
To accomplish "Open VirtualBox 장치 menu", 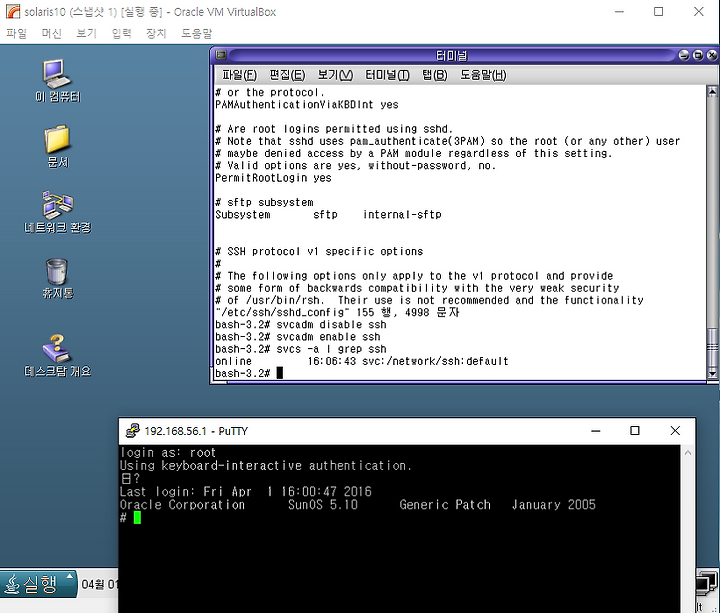I will 156,33.
